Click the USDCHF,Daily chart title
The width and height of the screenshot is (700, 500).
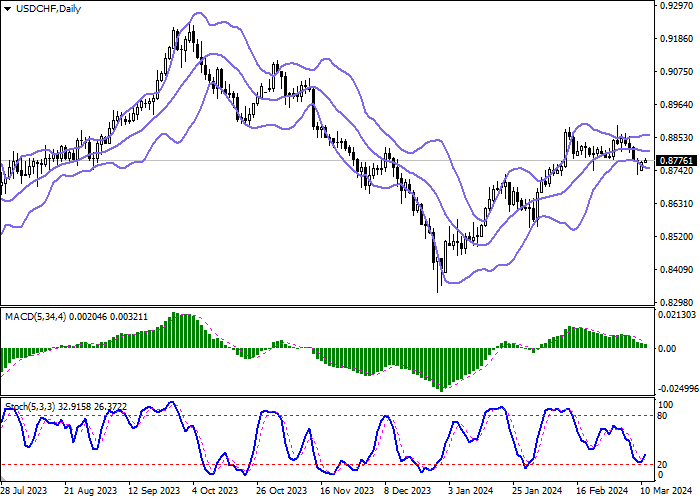pos(48,8)
